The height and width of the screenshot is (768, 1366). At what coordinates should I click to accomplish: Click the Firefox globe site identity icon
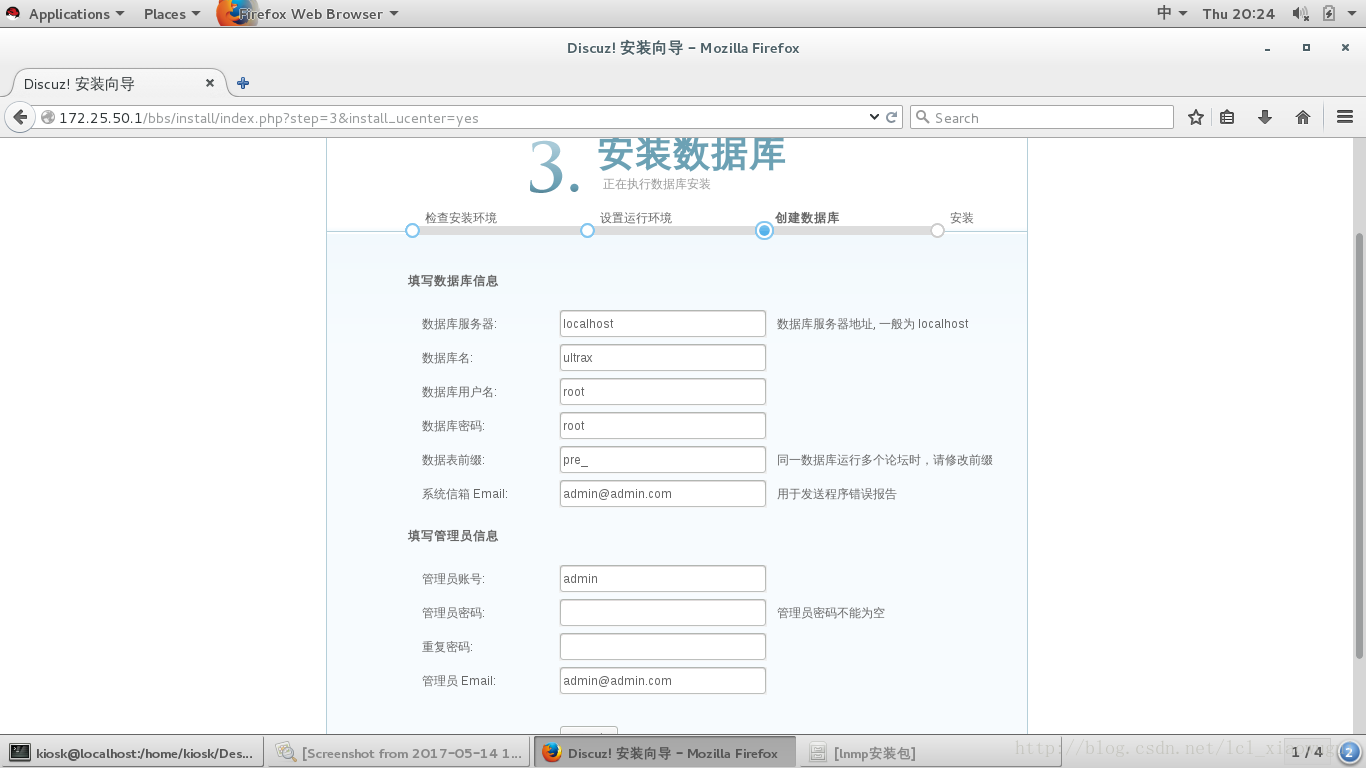pos(47,117)
